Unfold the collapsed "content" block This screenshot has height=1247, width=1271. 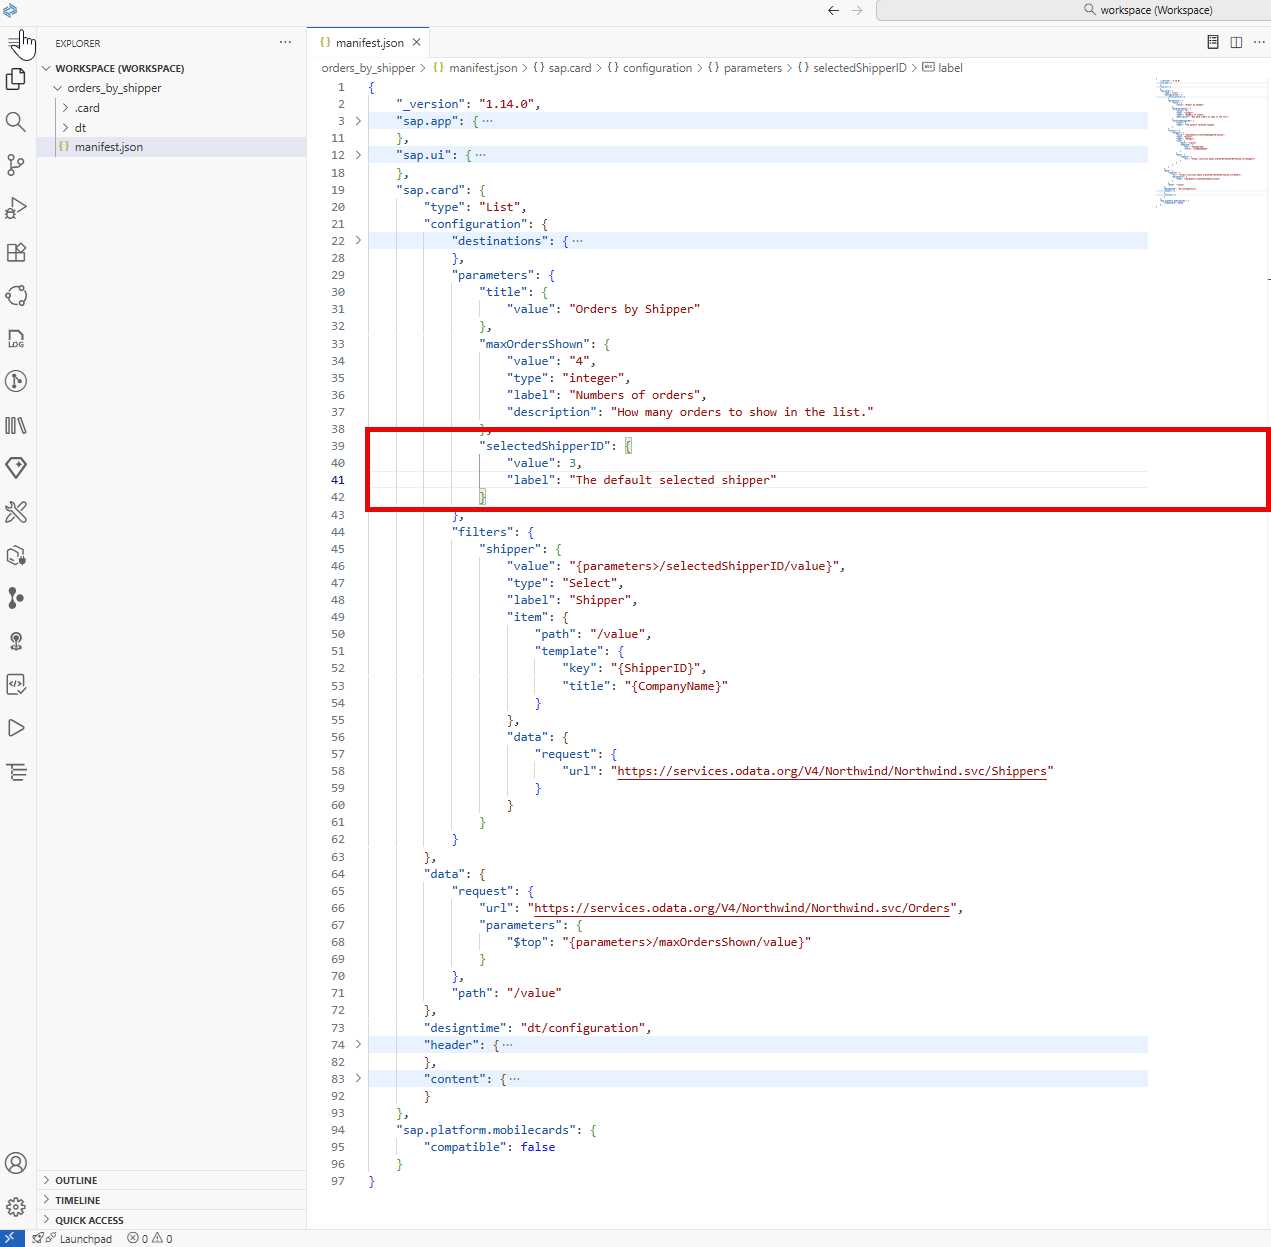click(x=358, y=1078)
